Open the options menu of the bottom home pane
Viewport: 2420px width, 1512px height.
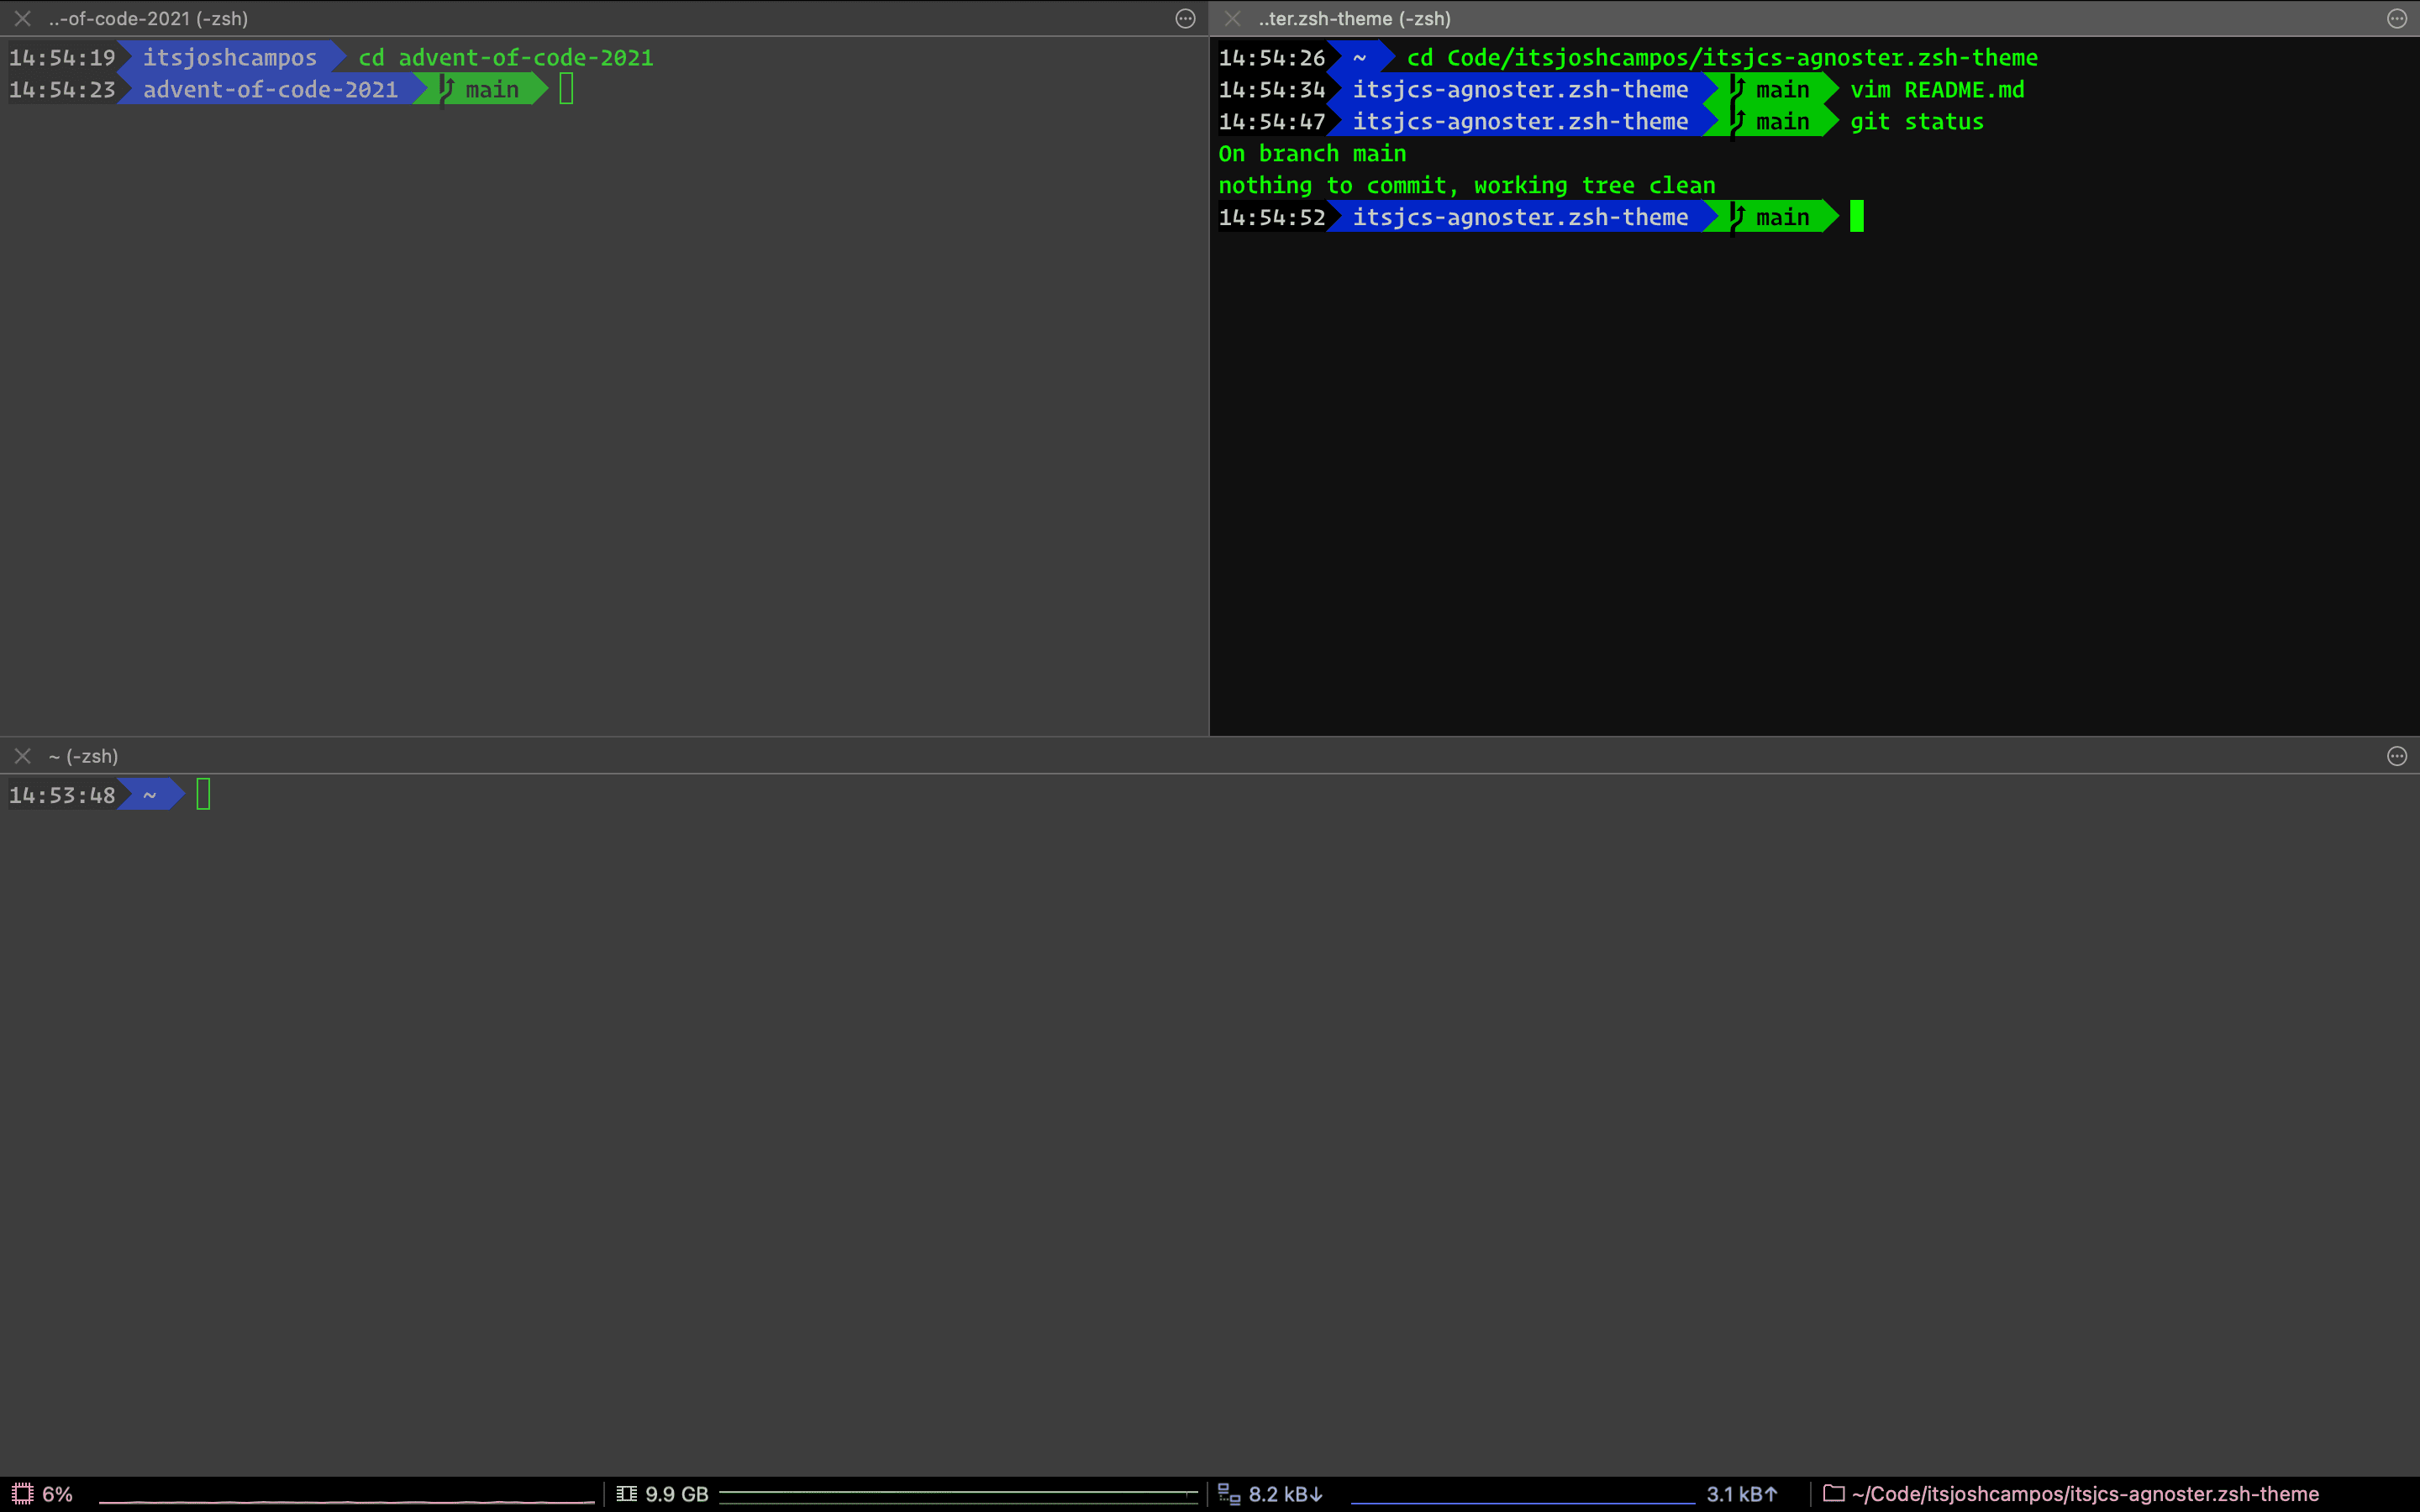(x=2397, y=756)
